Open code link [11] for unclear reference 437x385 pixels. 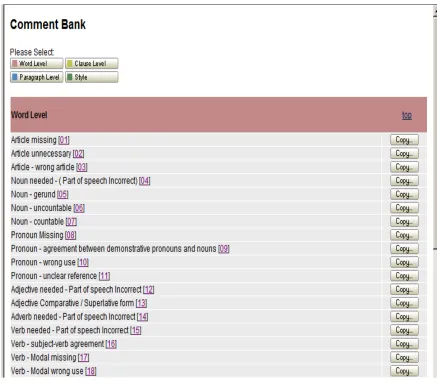point(104,276)
